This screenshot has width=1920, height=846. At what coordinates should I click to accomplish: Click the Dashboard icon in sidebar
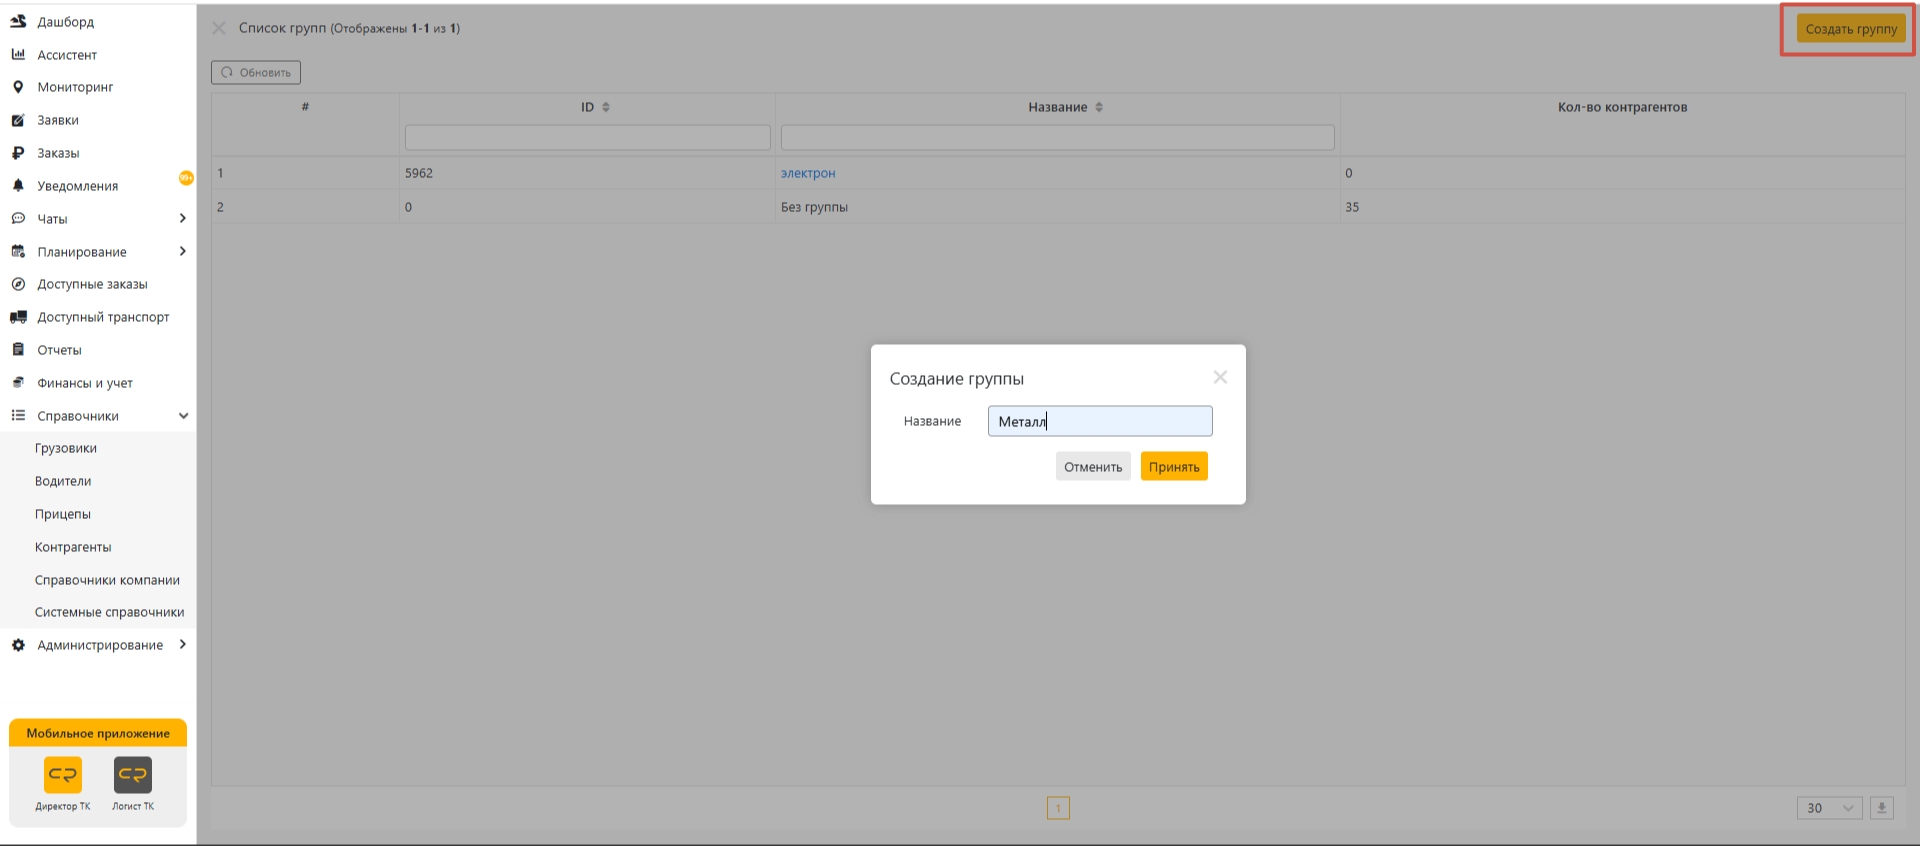(x=18, y=21)
